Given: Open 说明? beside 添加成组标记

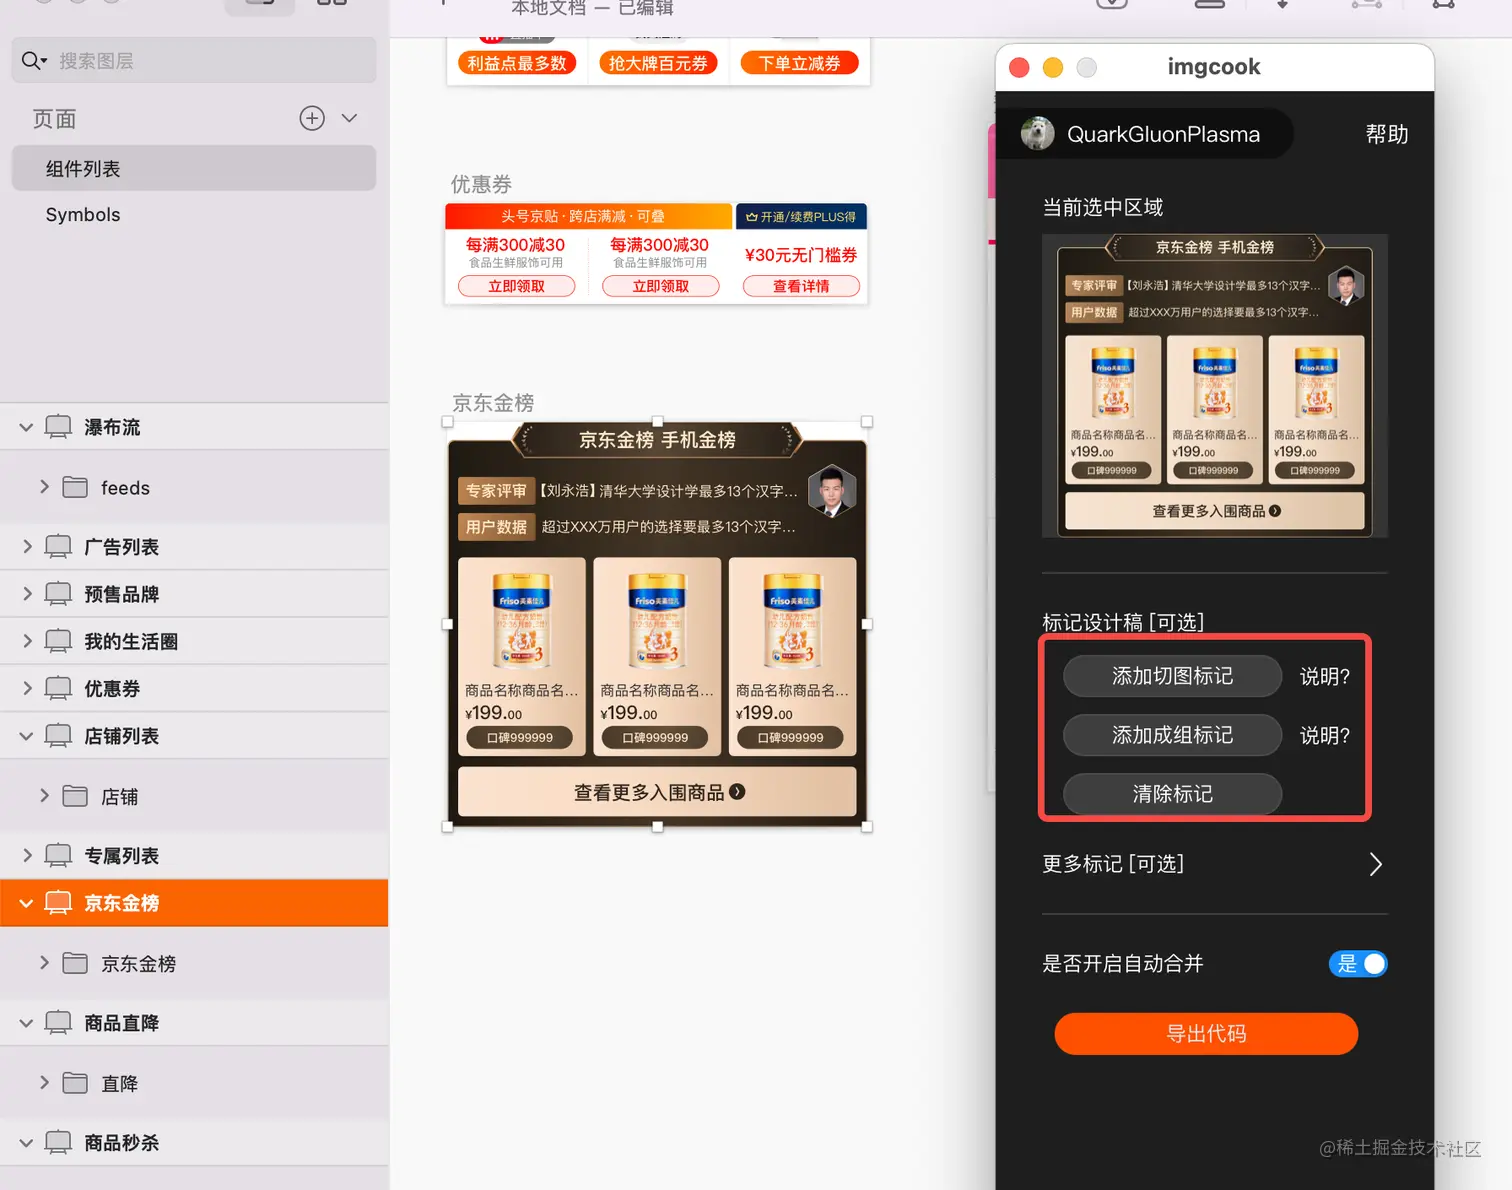Looking at the screenshot, I should pyautogui.click(x=1324, y=736).
